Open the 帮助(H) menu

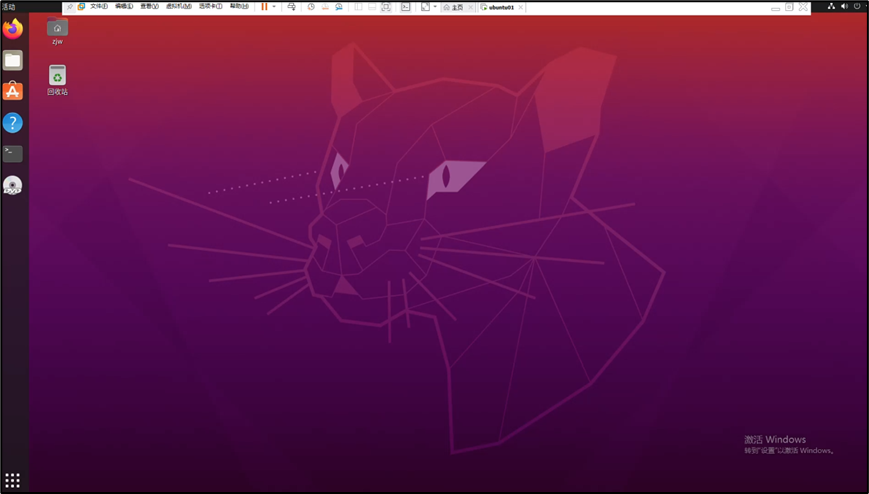click(239, 7)
